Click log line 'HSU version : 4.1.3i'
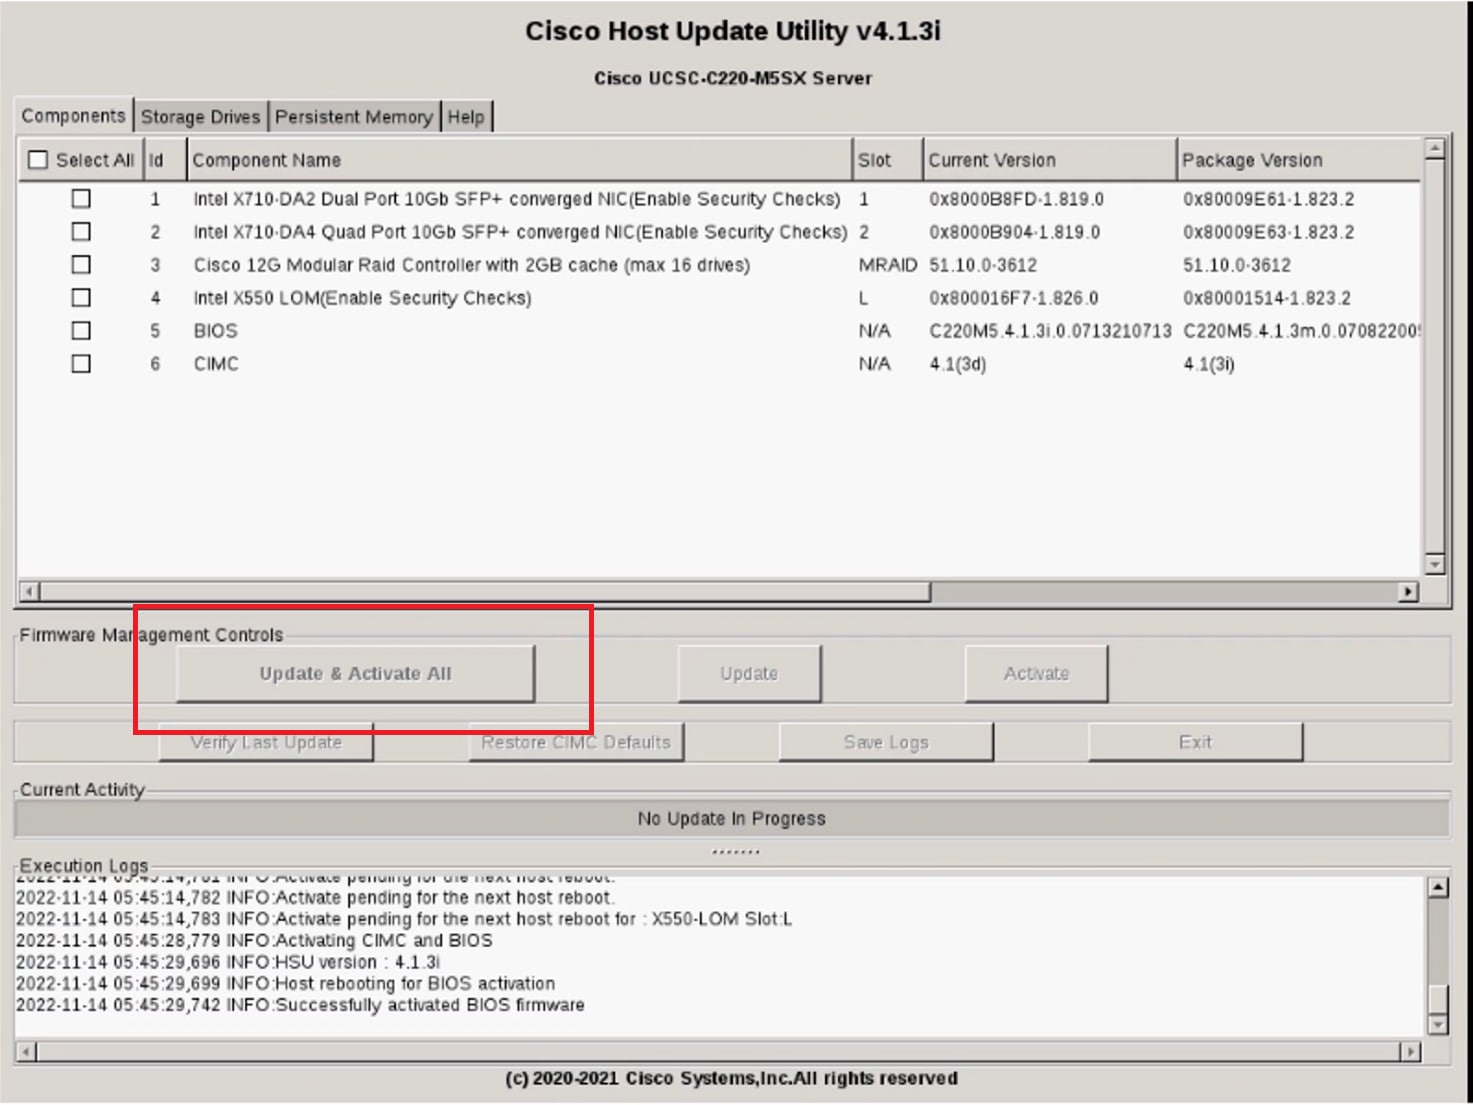 coord(228,962)
